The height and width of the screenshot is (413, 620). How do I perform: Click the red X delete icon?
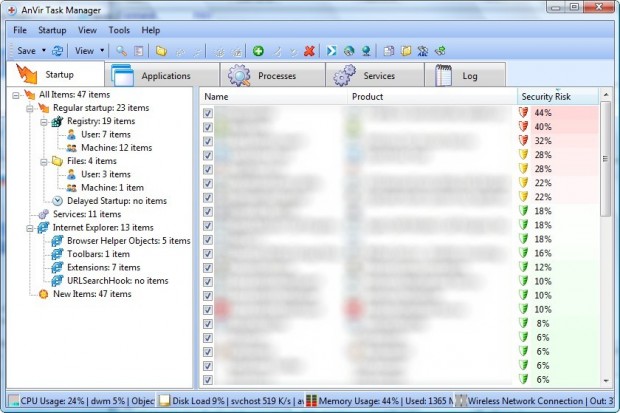(309, 50)
